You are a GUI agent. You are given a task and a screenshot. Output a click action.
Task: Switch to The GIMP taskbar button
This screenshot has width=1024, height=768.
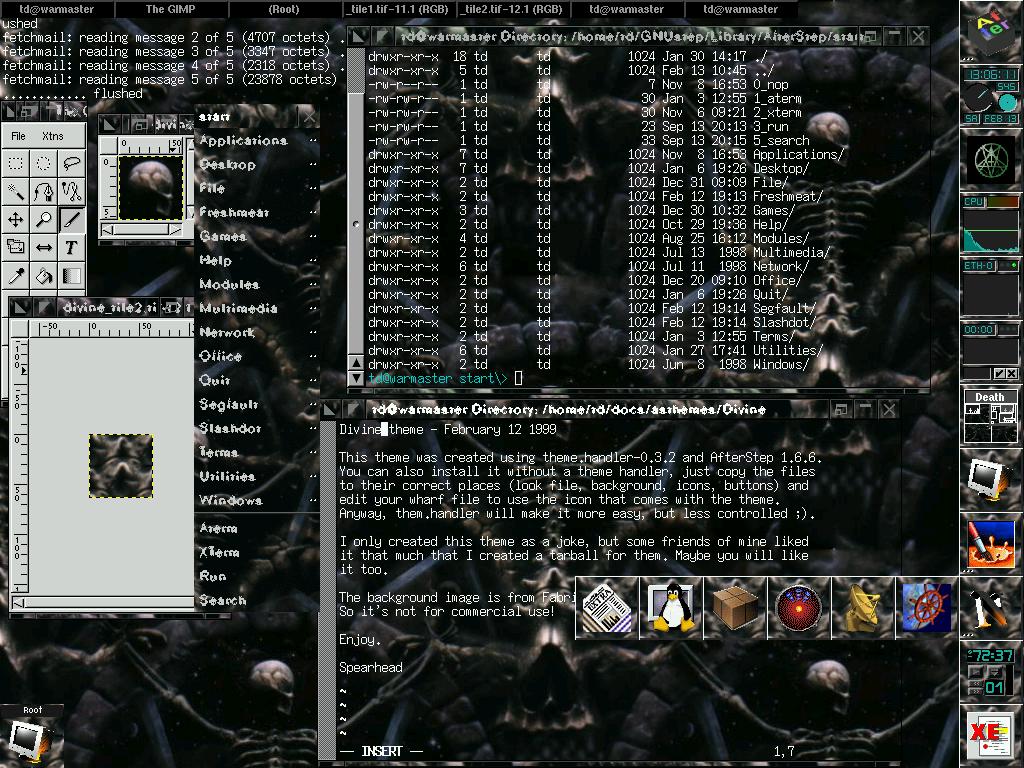click(171, 9)
